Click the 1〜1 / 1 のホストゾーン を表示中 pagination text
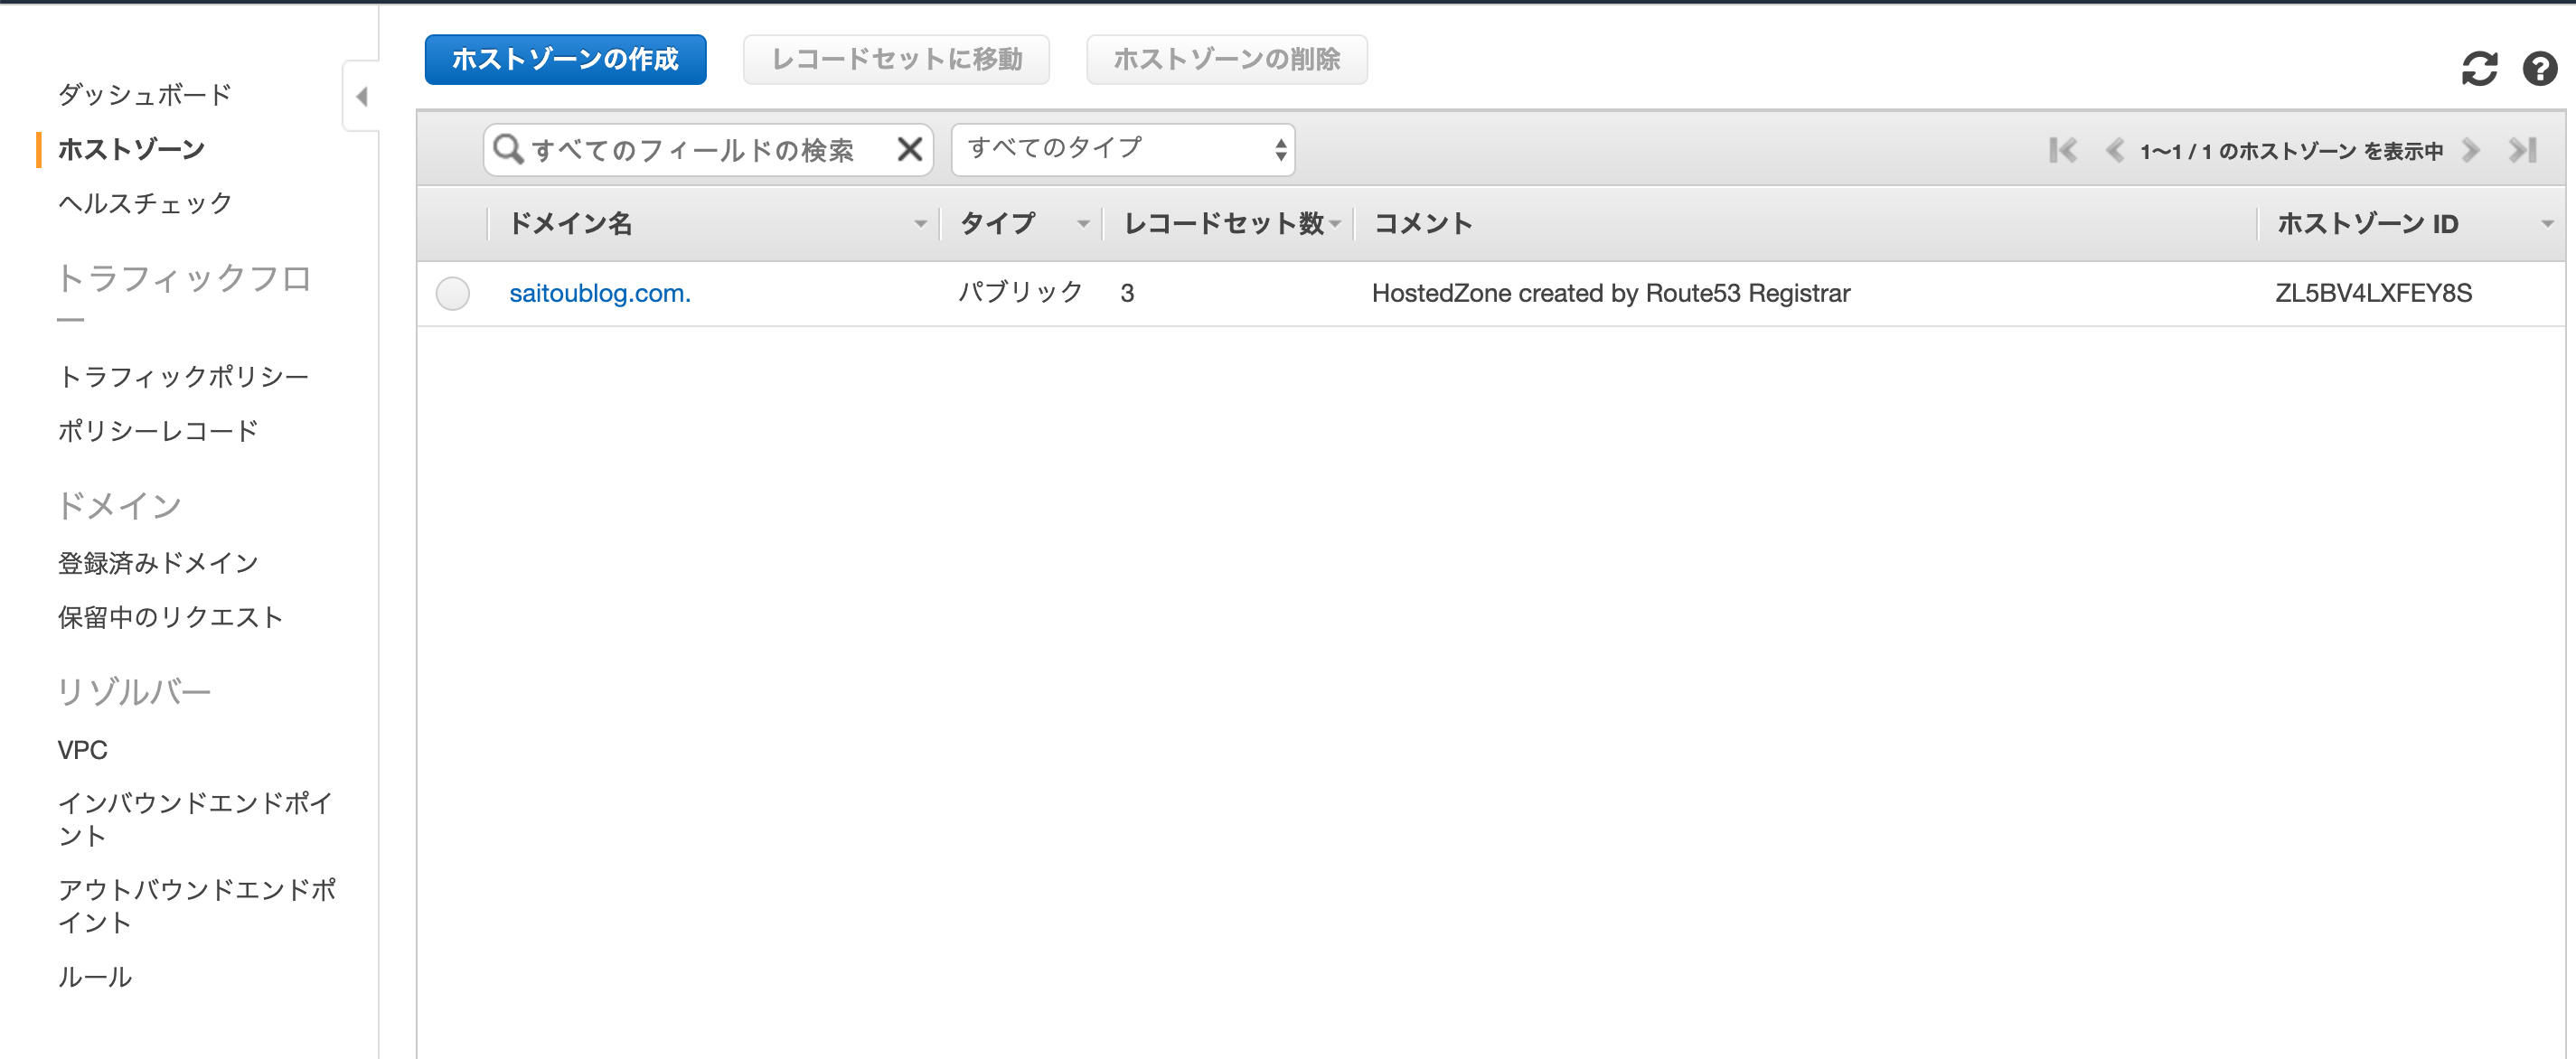The width and height of the screenshot is (2576, 1059). (x=2291, y=151)
